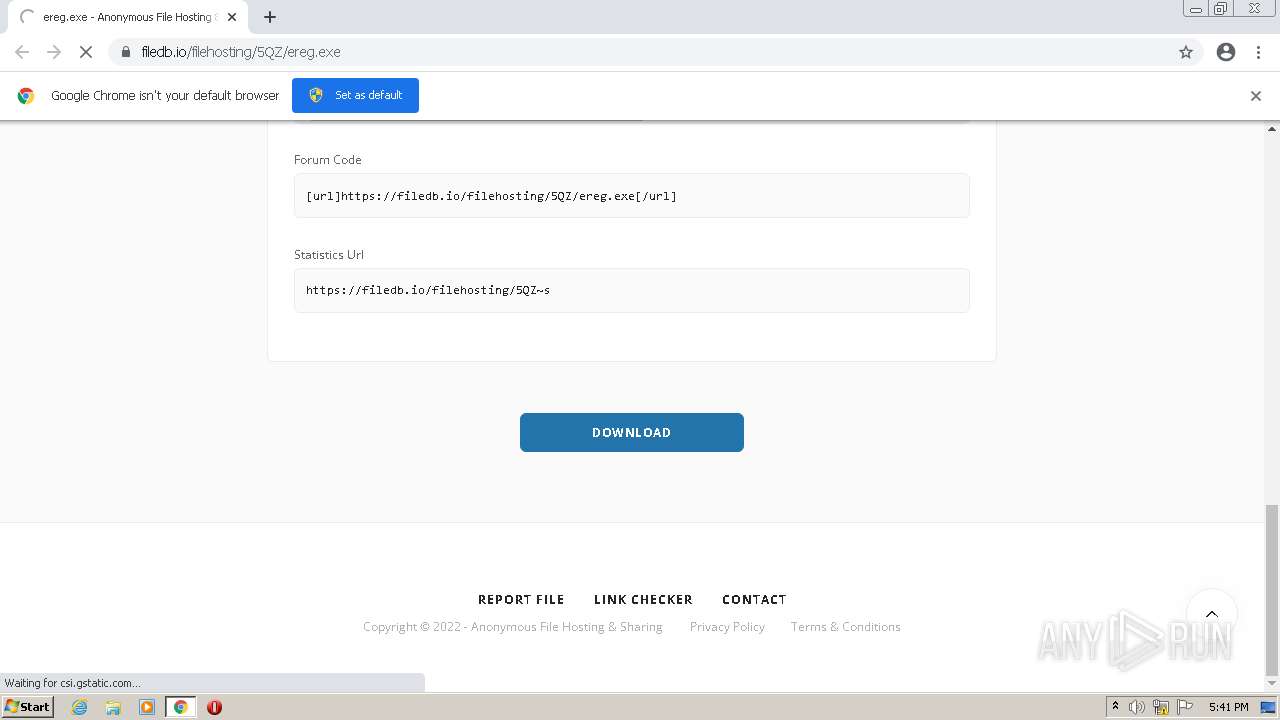Dismiss the default browser notification bar
The height and width of the screenshot is (720, 1280).
point(1256,96)
